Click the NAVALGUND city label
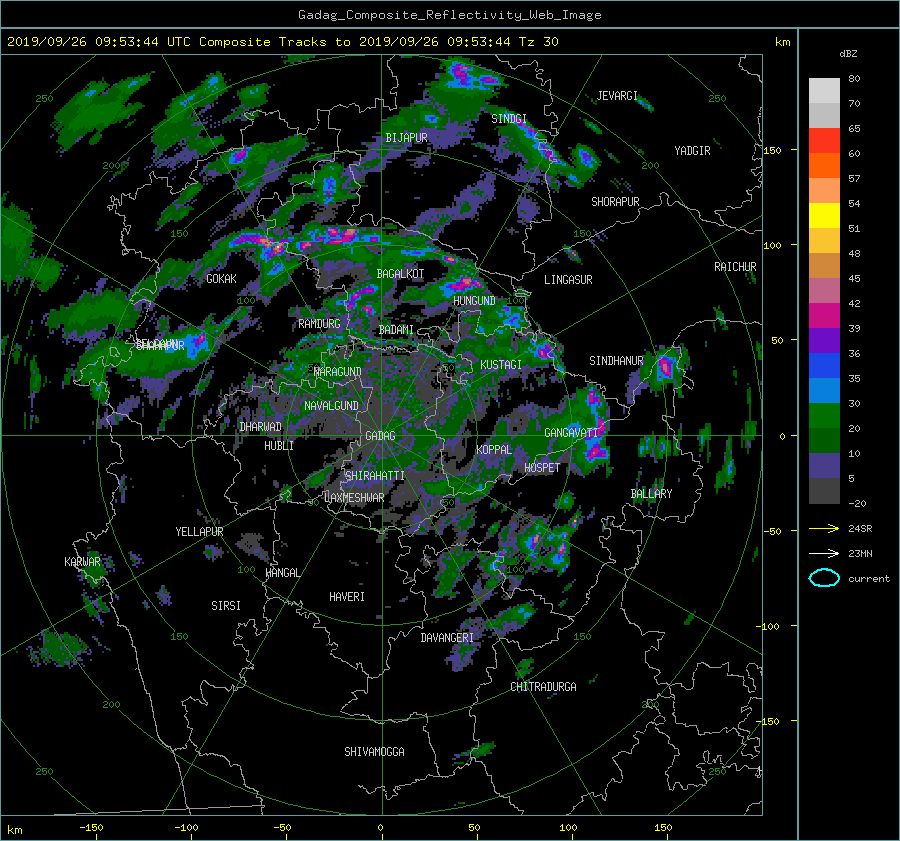The width and height of the screenshot is (900, 841). click(331, 406)
